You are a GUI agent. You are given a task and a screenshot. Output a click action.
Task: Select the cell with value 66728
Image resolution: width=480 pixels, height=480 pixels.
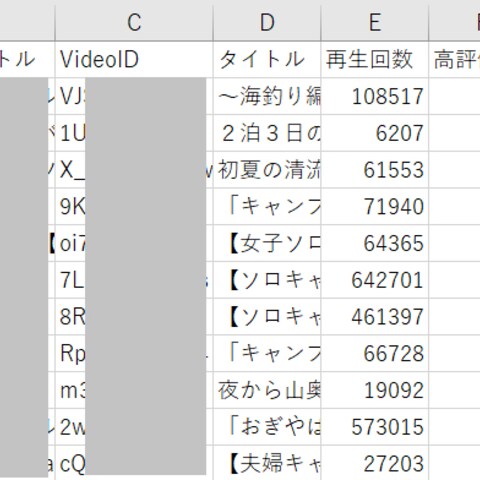375,353
